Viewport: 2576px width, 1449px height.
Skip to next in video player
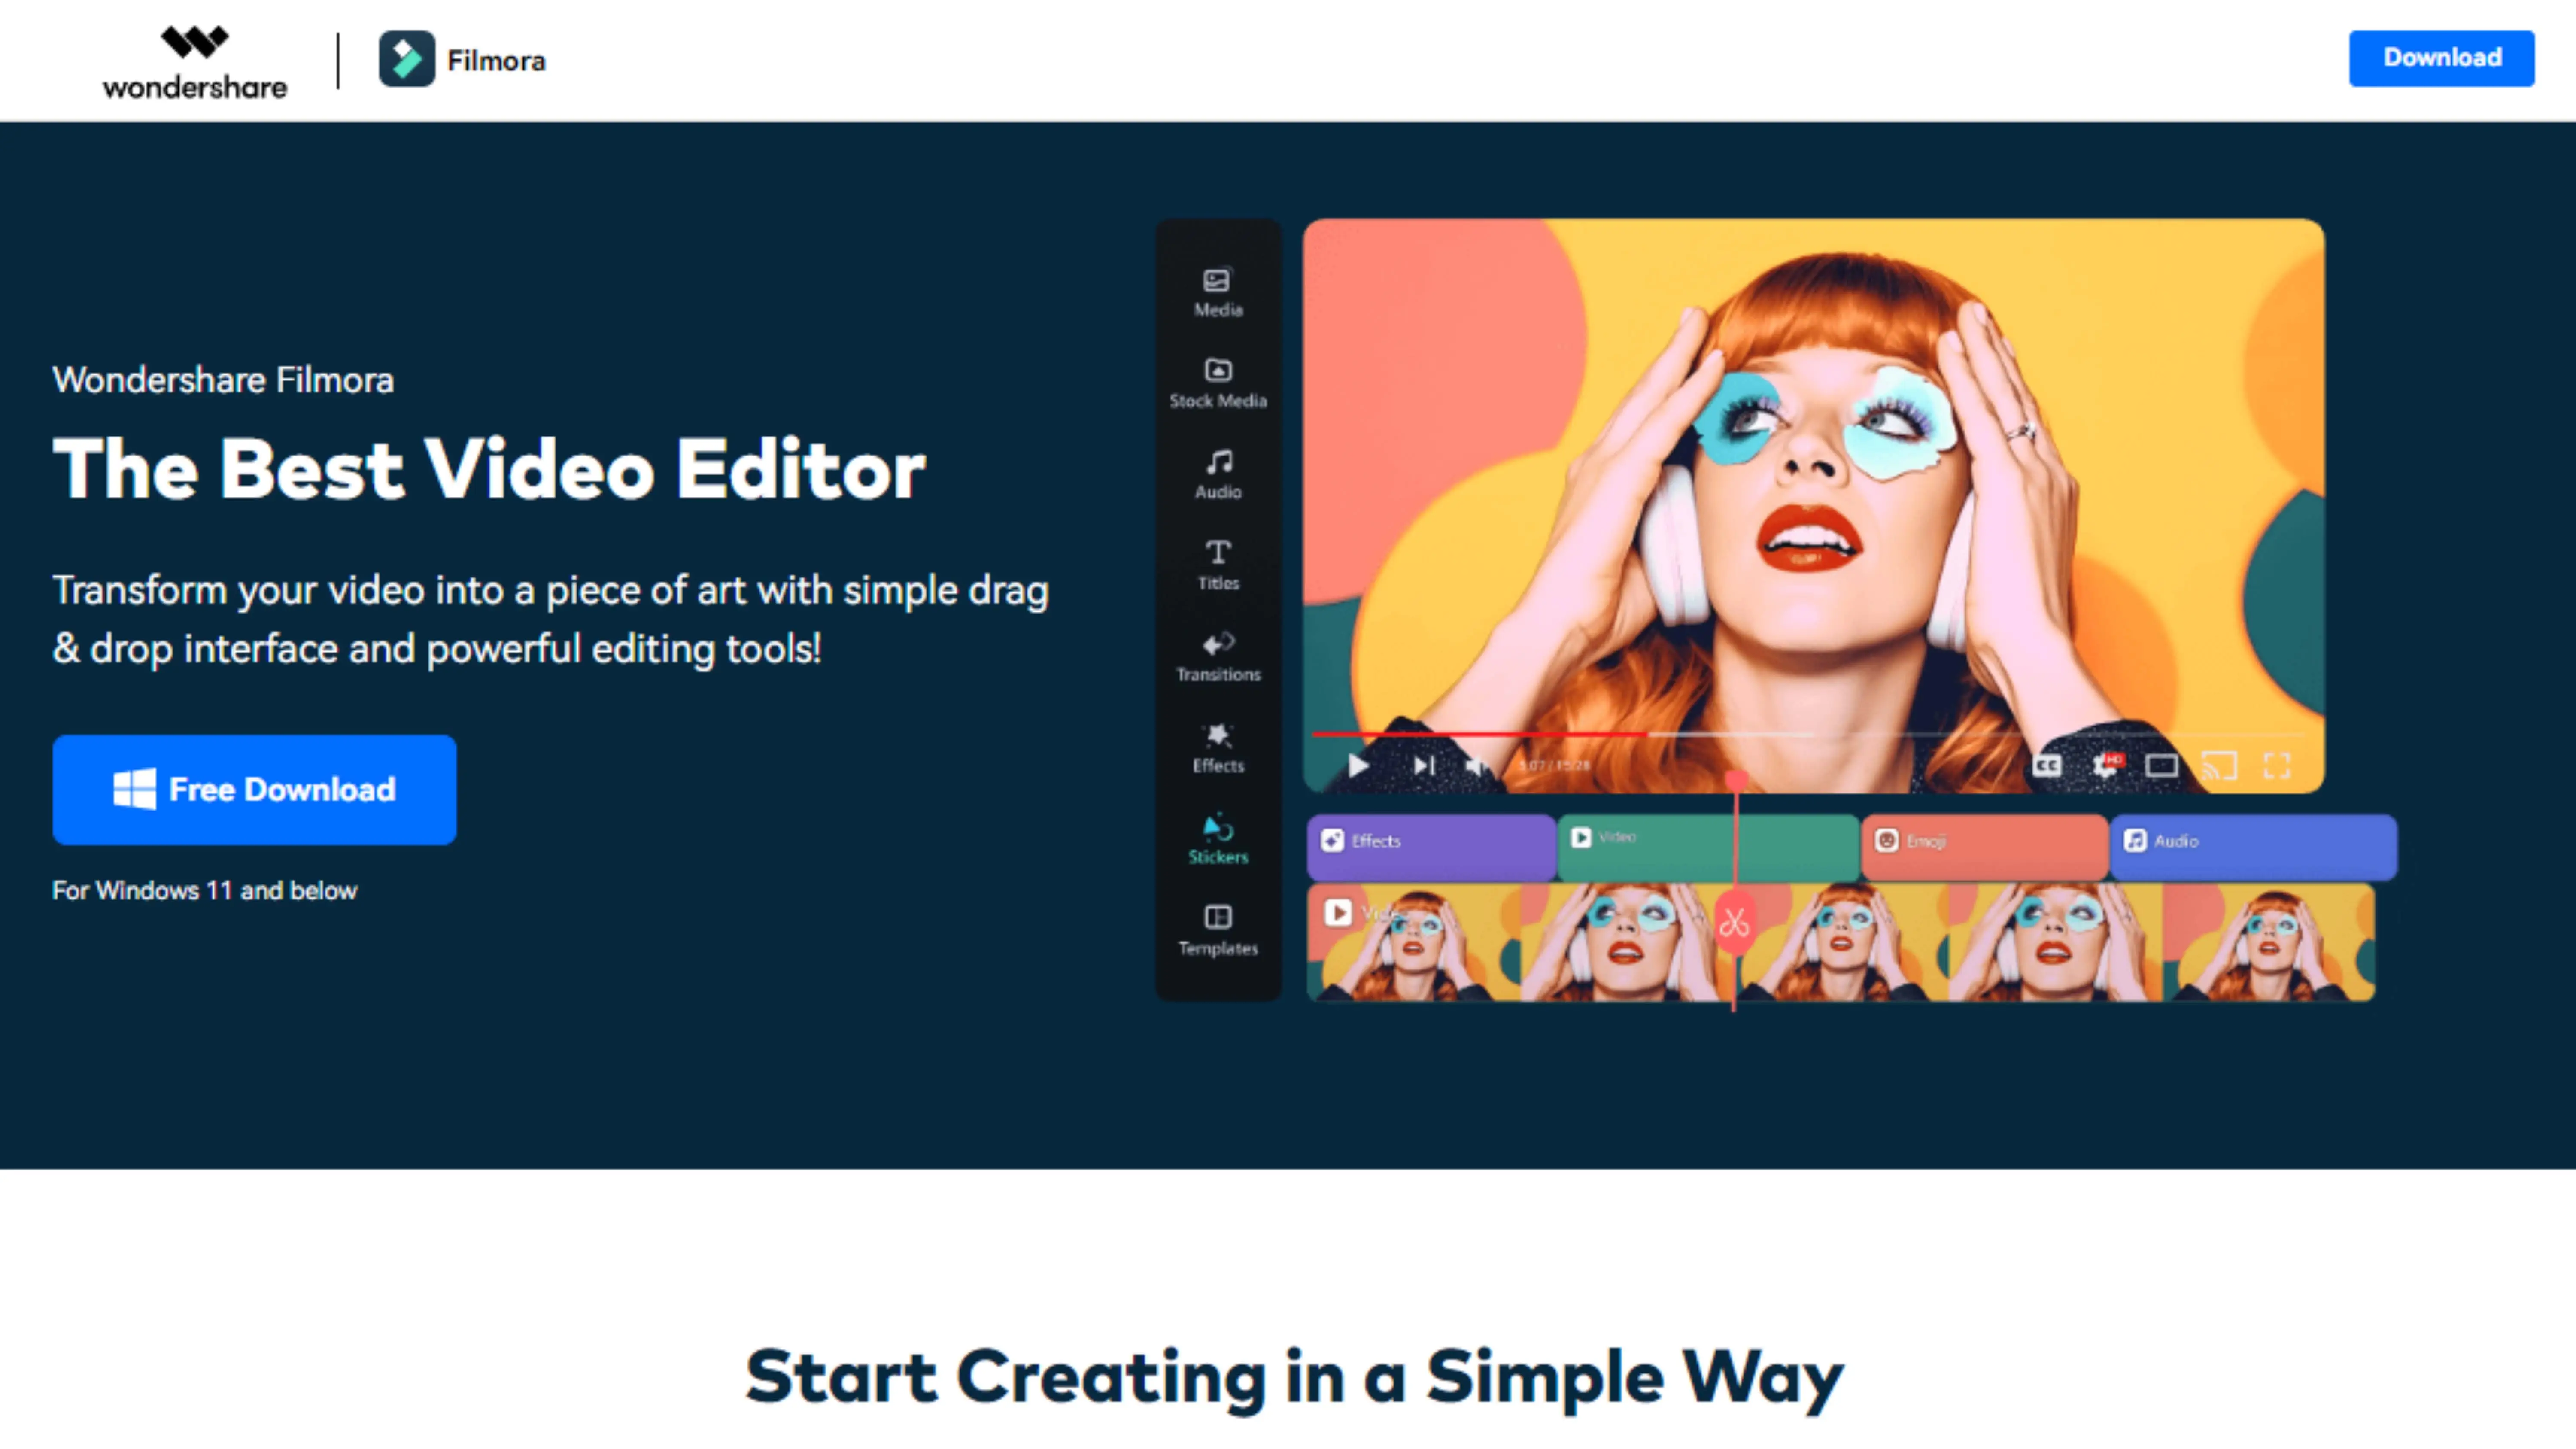(1424, 766)
